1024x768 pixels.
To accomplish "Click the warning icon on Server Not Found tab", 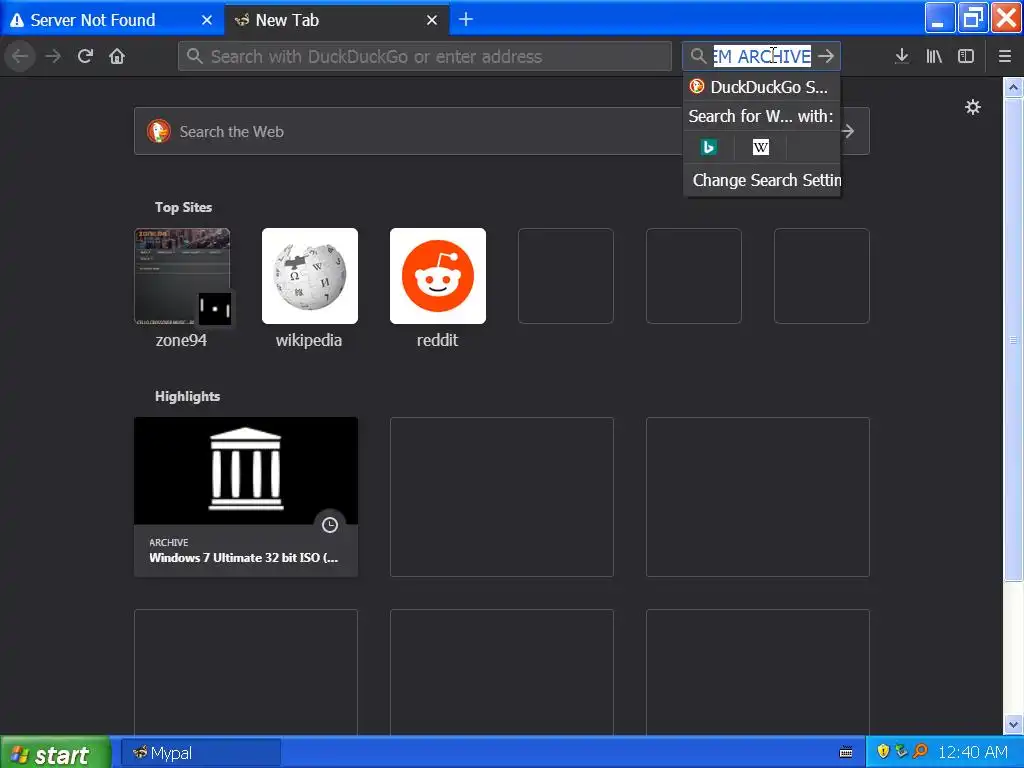I will point(17,20).
